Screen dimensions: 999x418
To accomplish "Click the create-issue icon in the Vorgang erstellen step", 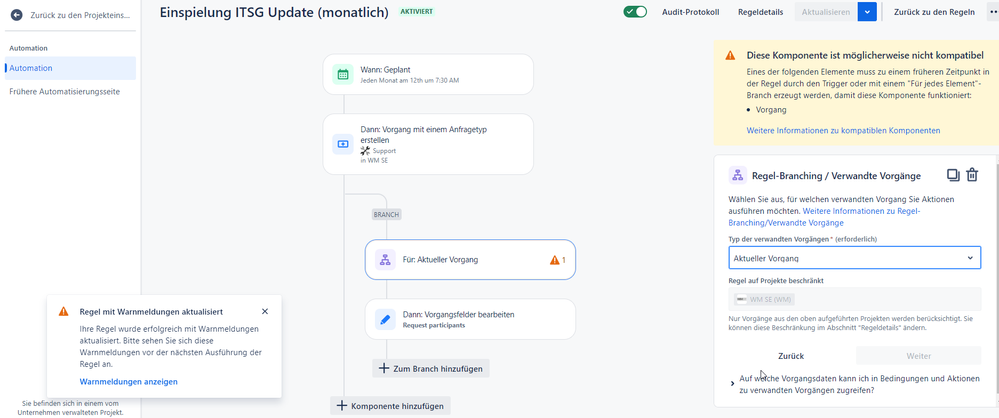I will coord(343,144).
